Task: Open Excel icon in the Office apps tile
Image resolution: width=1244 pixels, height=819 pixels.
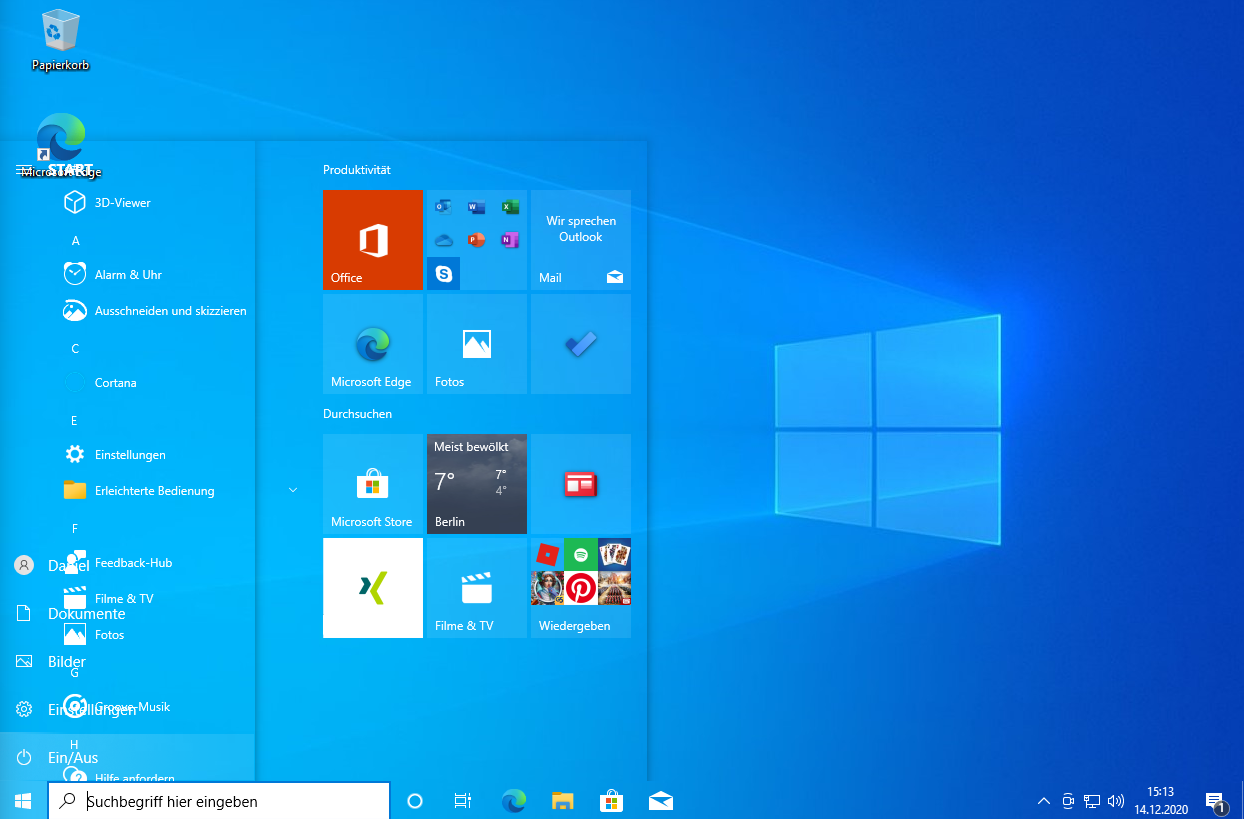Action: point(509,207)
